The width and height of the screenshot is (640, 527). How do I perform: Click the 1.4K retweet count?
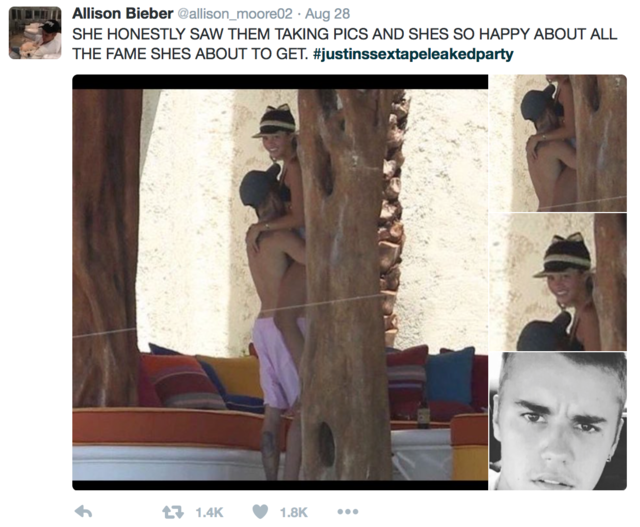point(209,512)
